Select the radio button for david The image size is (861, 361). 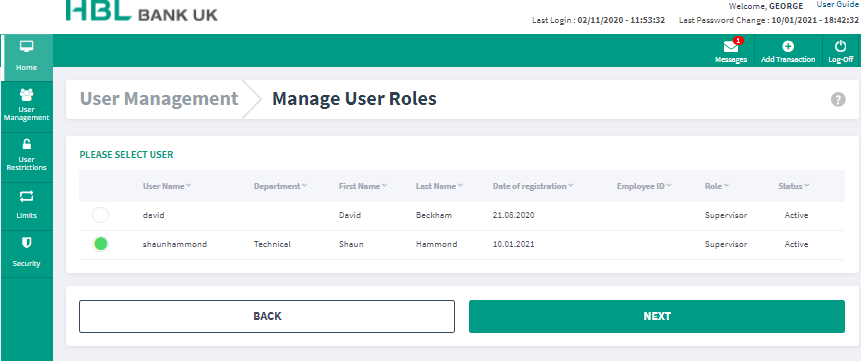100,215
